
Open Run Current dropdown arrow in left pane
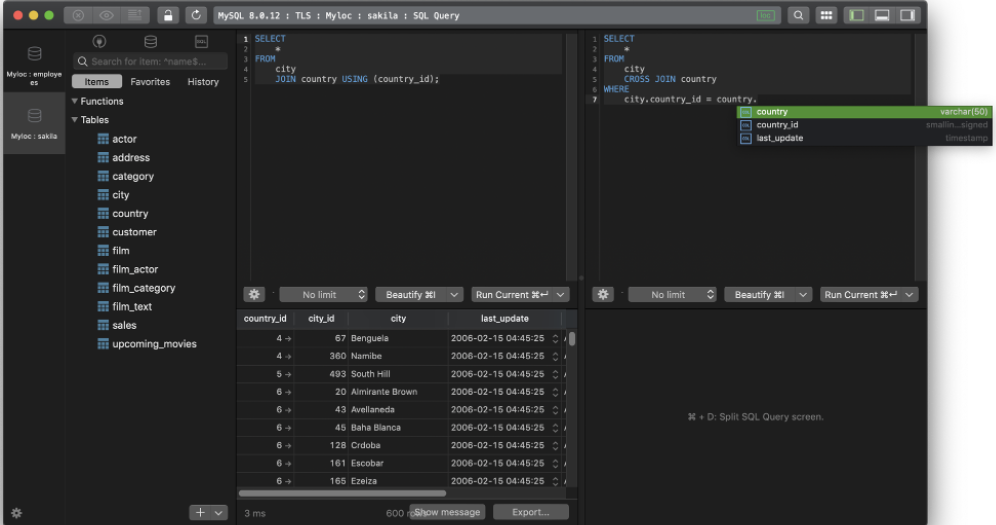[561, 295]
